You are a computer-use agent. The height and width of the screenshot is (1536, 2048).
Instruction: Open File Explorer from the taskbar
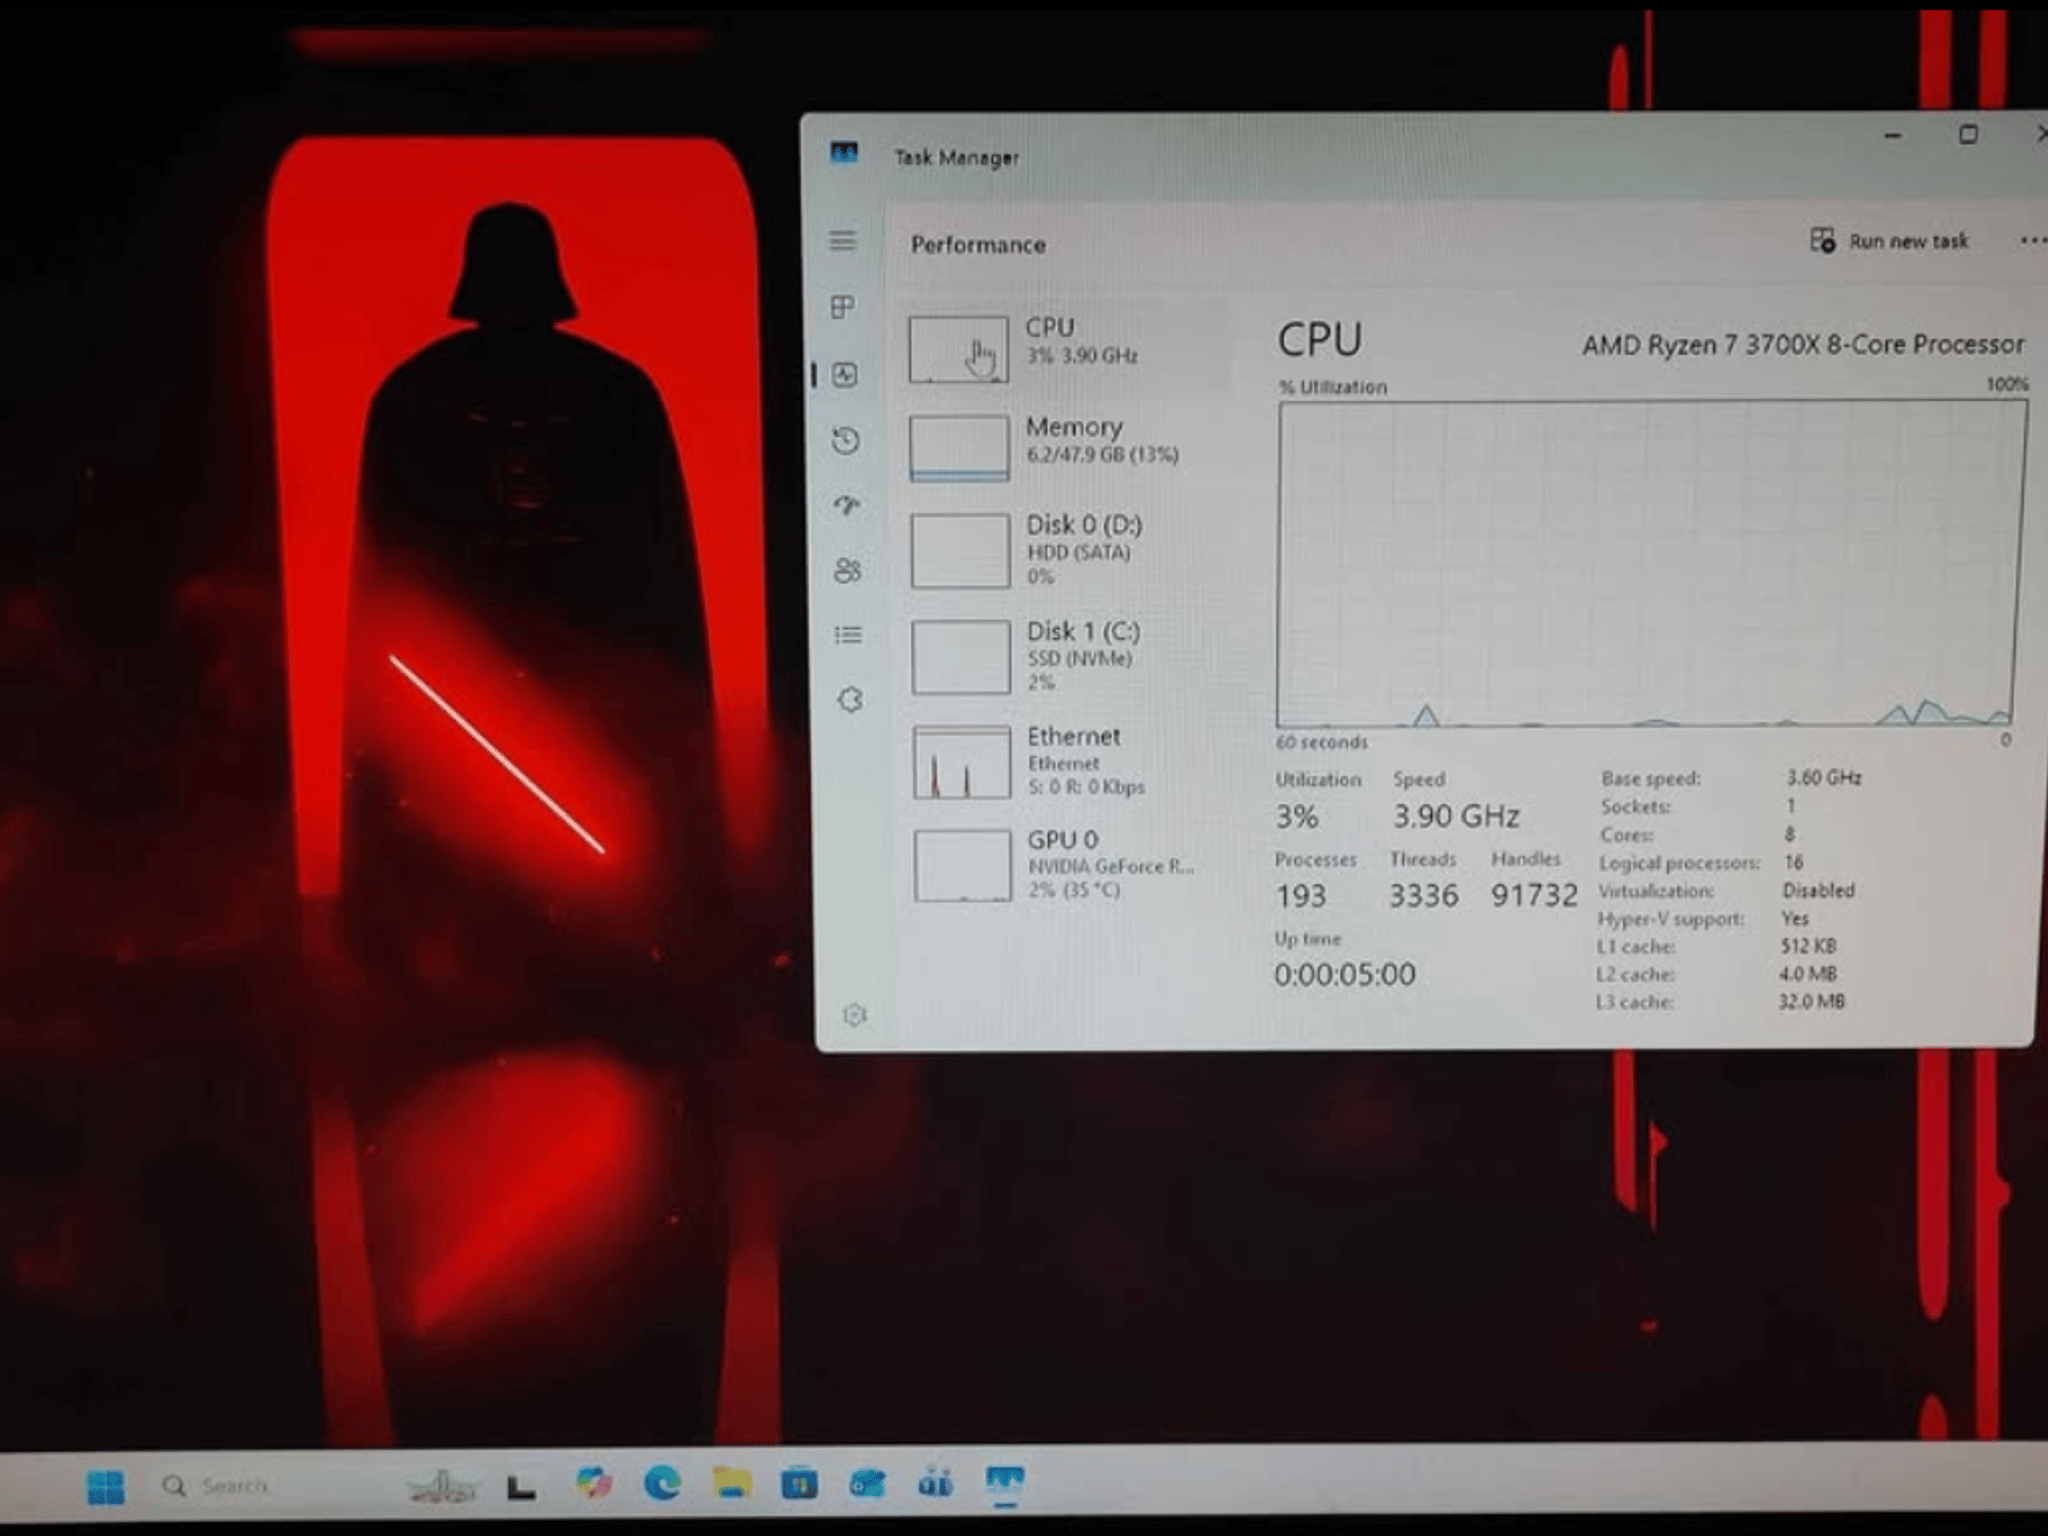coord(731,1483)
